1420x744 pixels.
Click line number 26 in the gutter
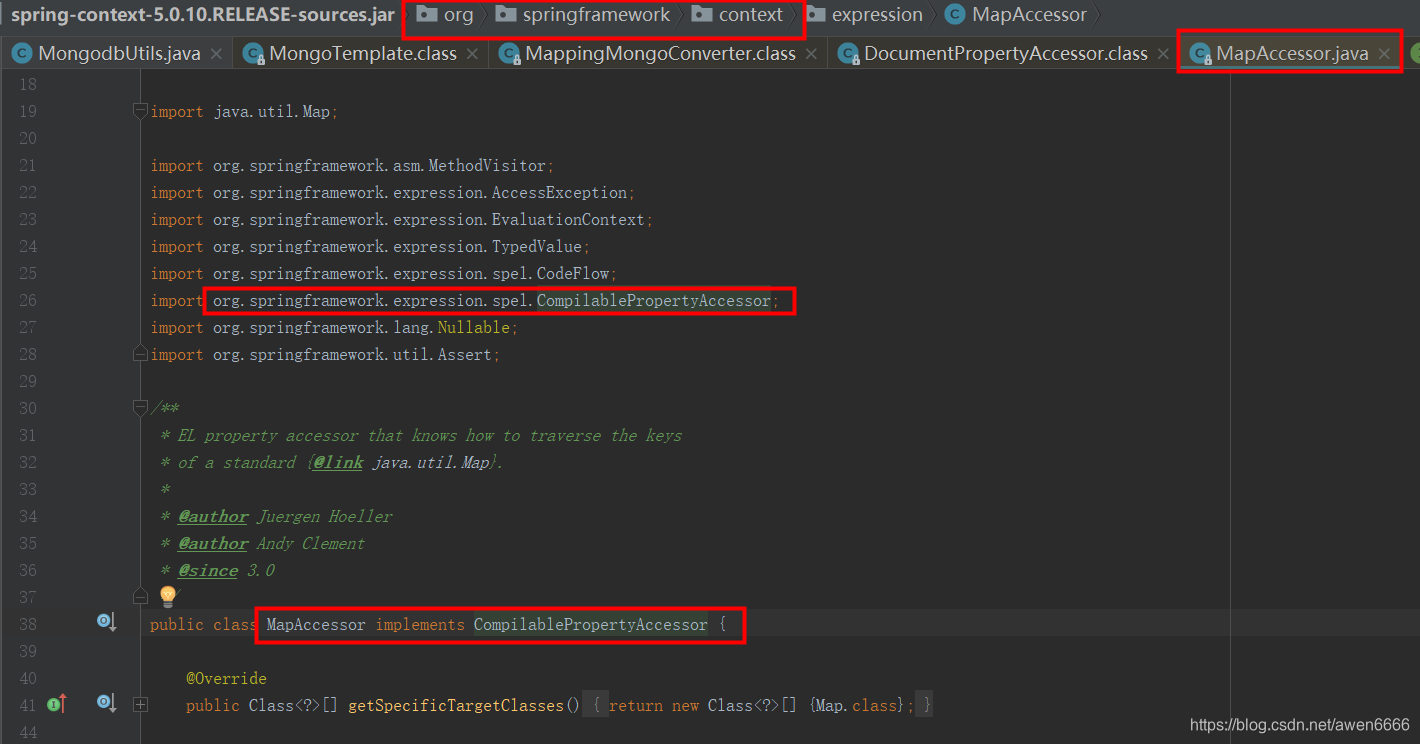click(27, 300)
